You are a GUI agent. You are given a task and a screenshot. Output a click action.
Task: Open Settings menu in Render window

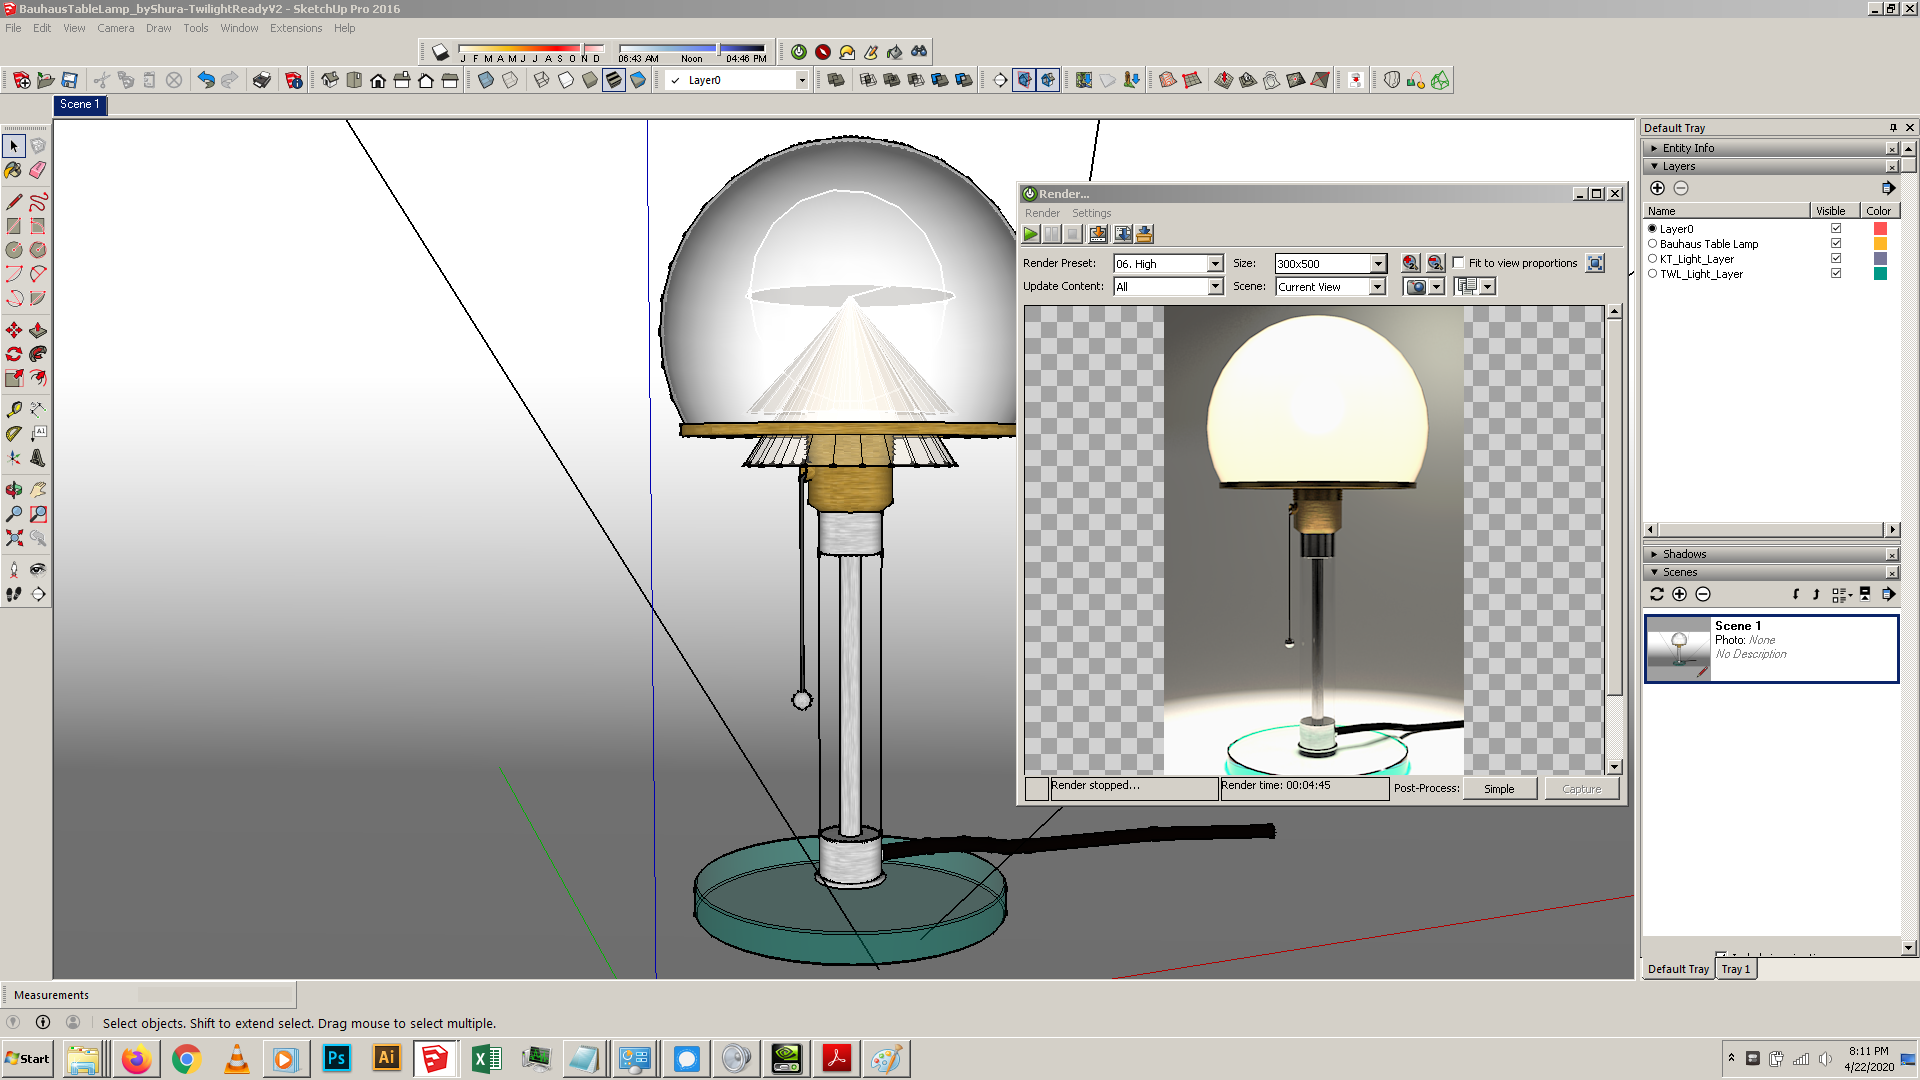pos(1091,213)
